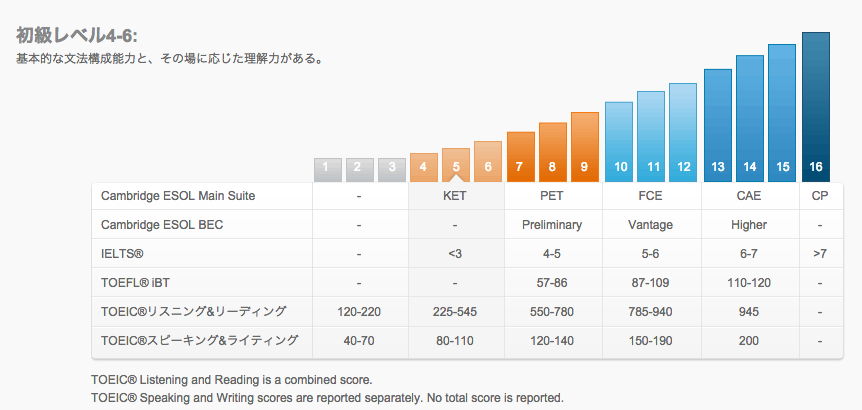Choose the highlighted level 5 bar
Screen dimensions: 862x410
coord(456,165)
